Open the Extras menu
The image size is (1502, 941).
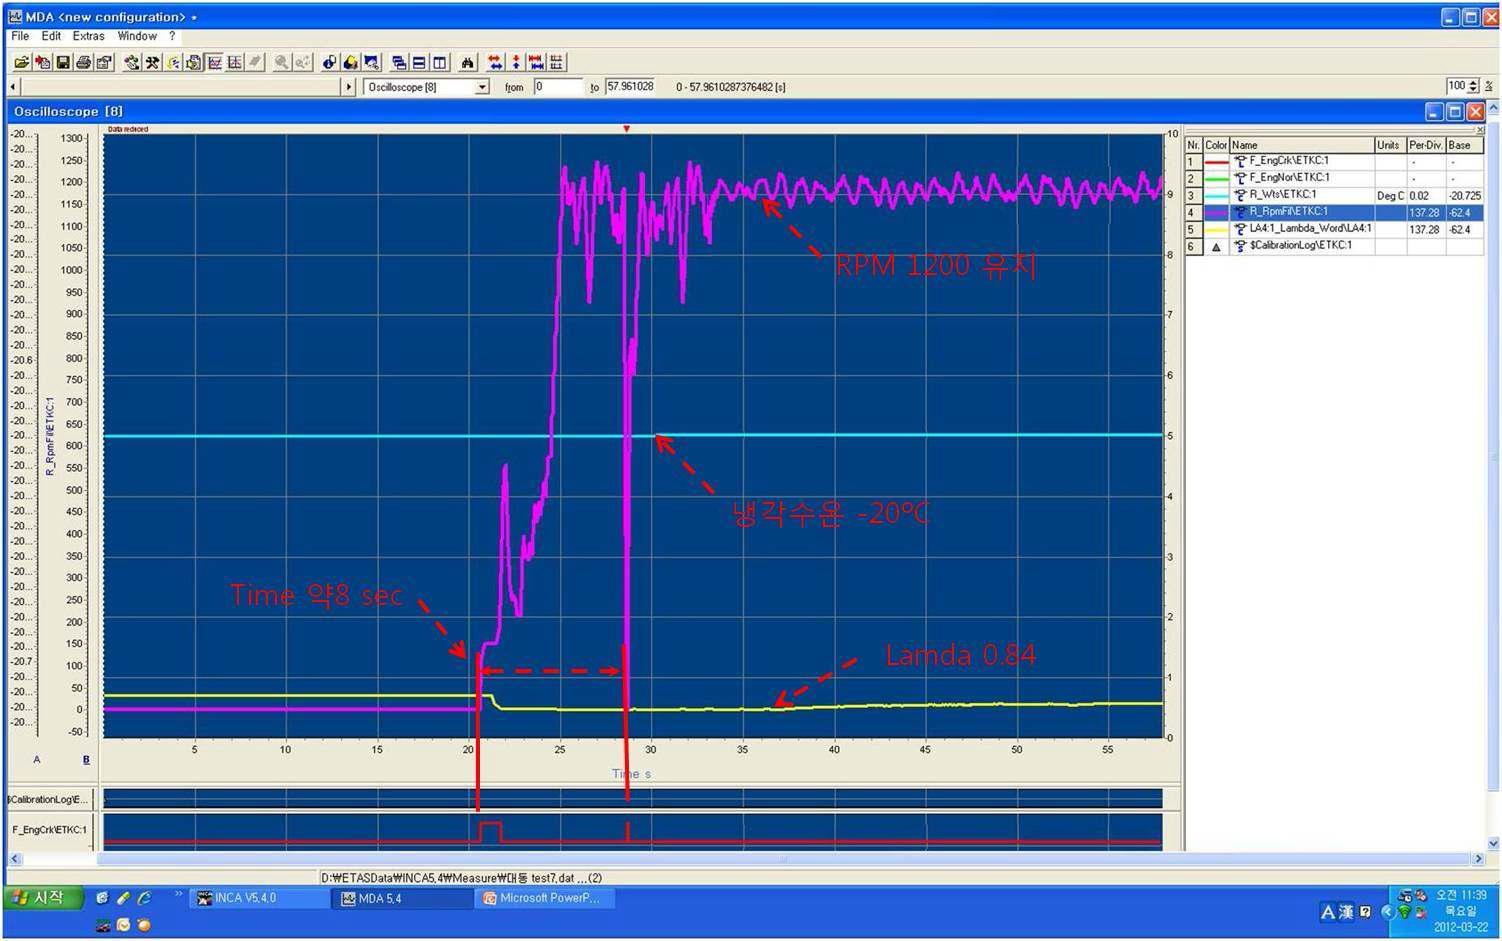coord(88,36)
